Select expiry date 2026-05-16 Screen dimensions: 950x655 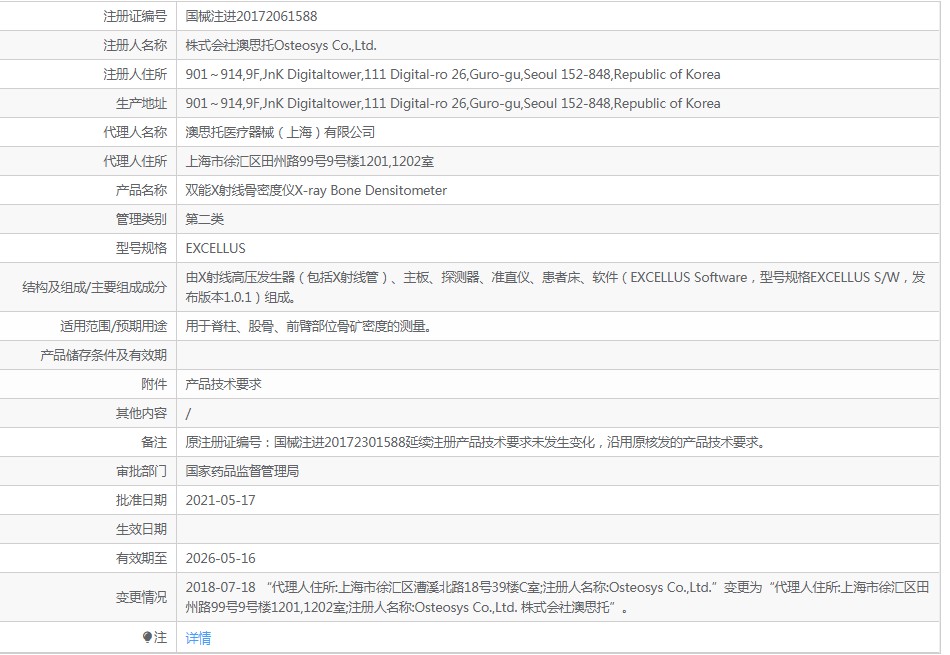pos(221,559)
